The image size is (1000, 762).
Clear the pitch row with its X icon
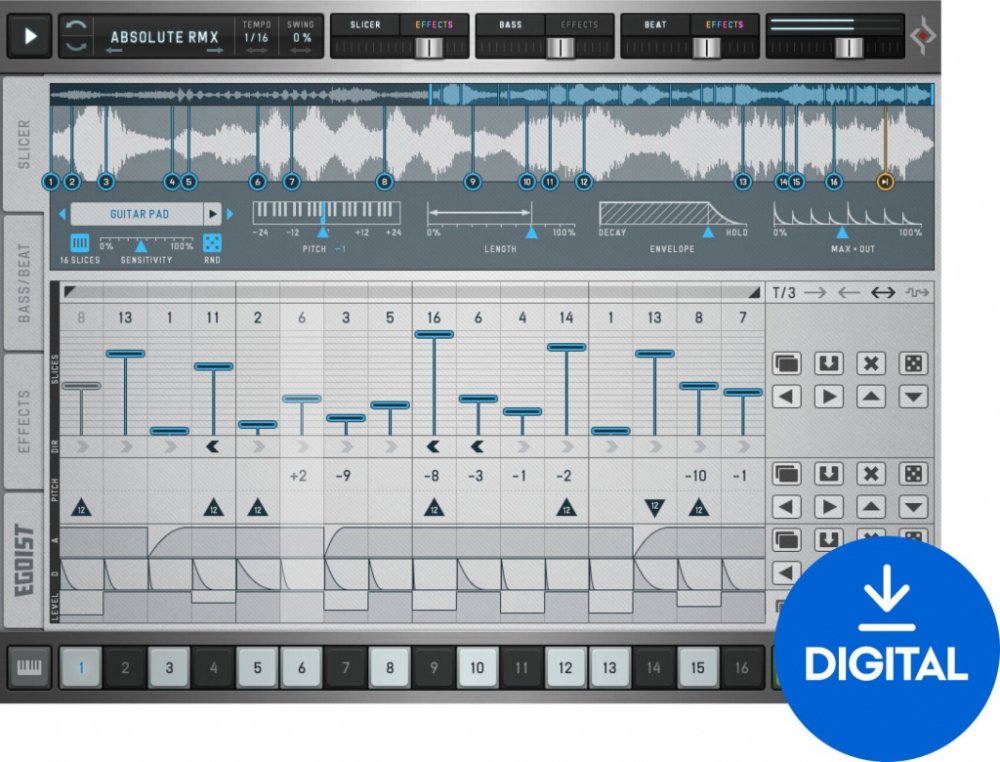pyautogui.click(x=871, y=474)
